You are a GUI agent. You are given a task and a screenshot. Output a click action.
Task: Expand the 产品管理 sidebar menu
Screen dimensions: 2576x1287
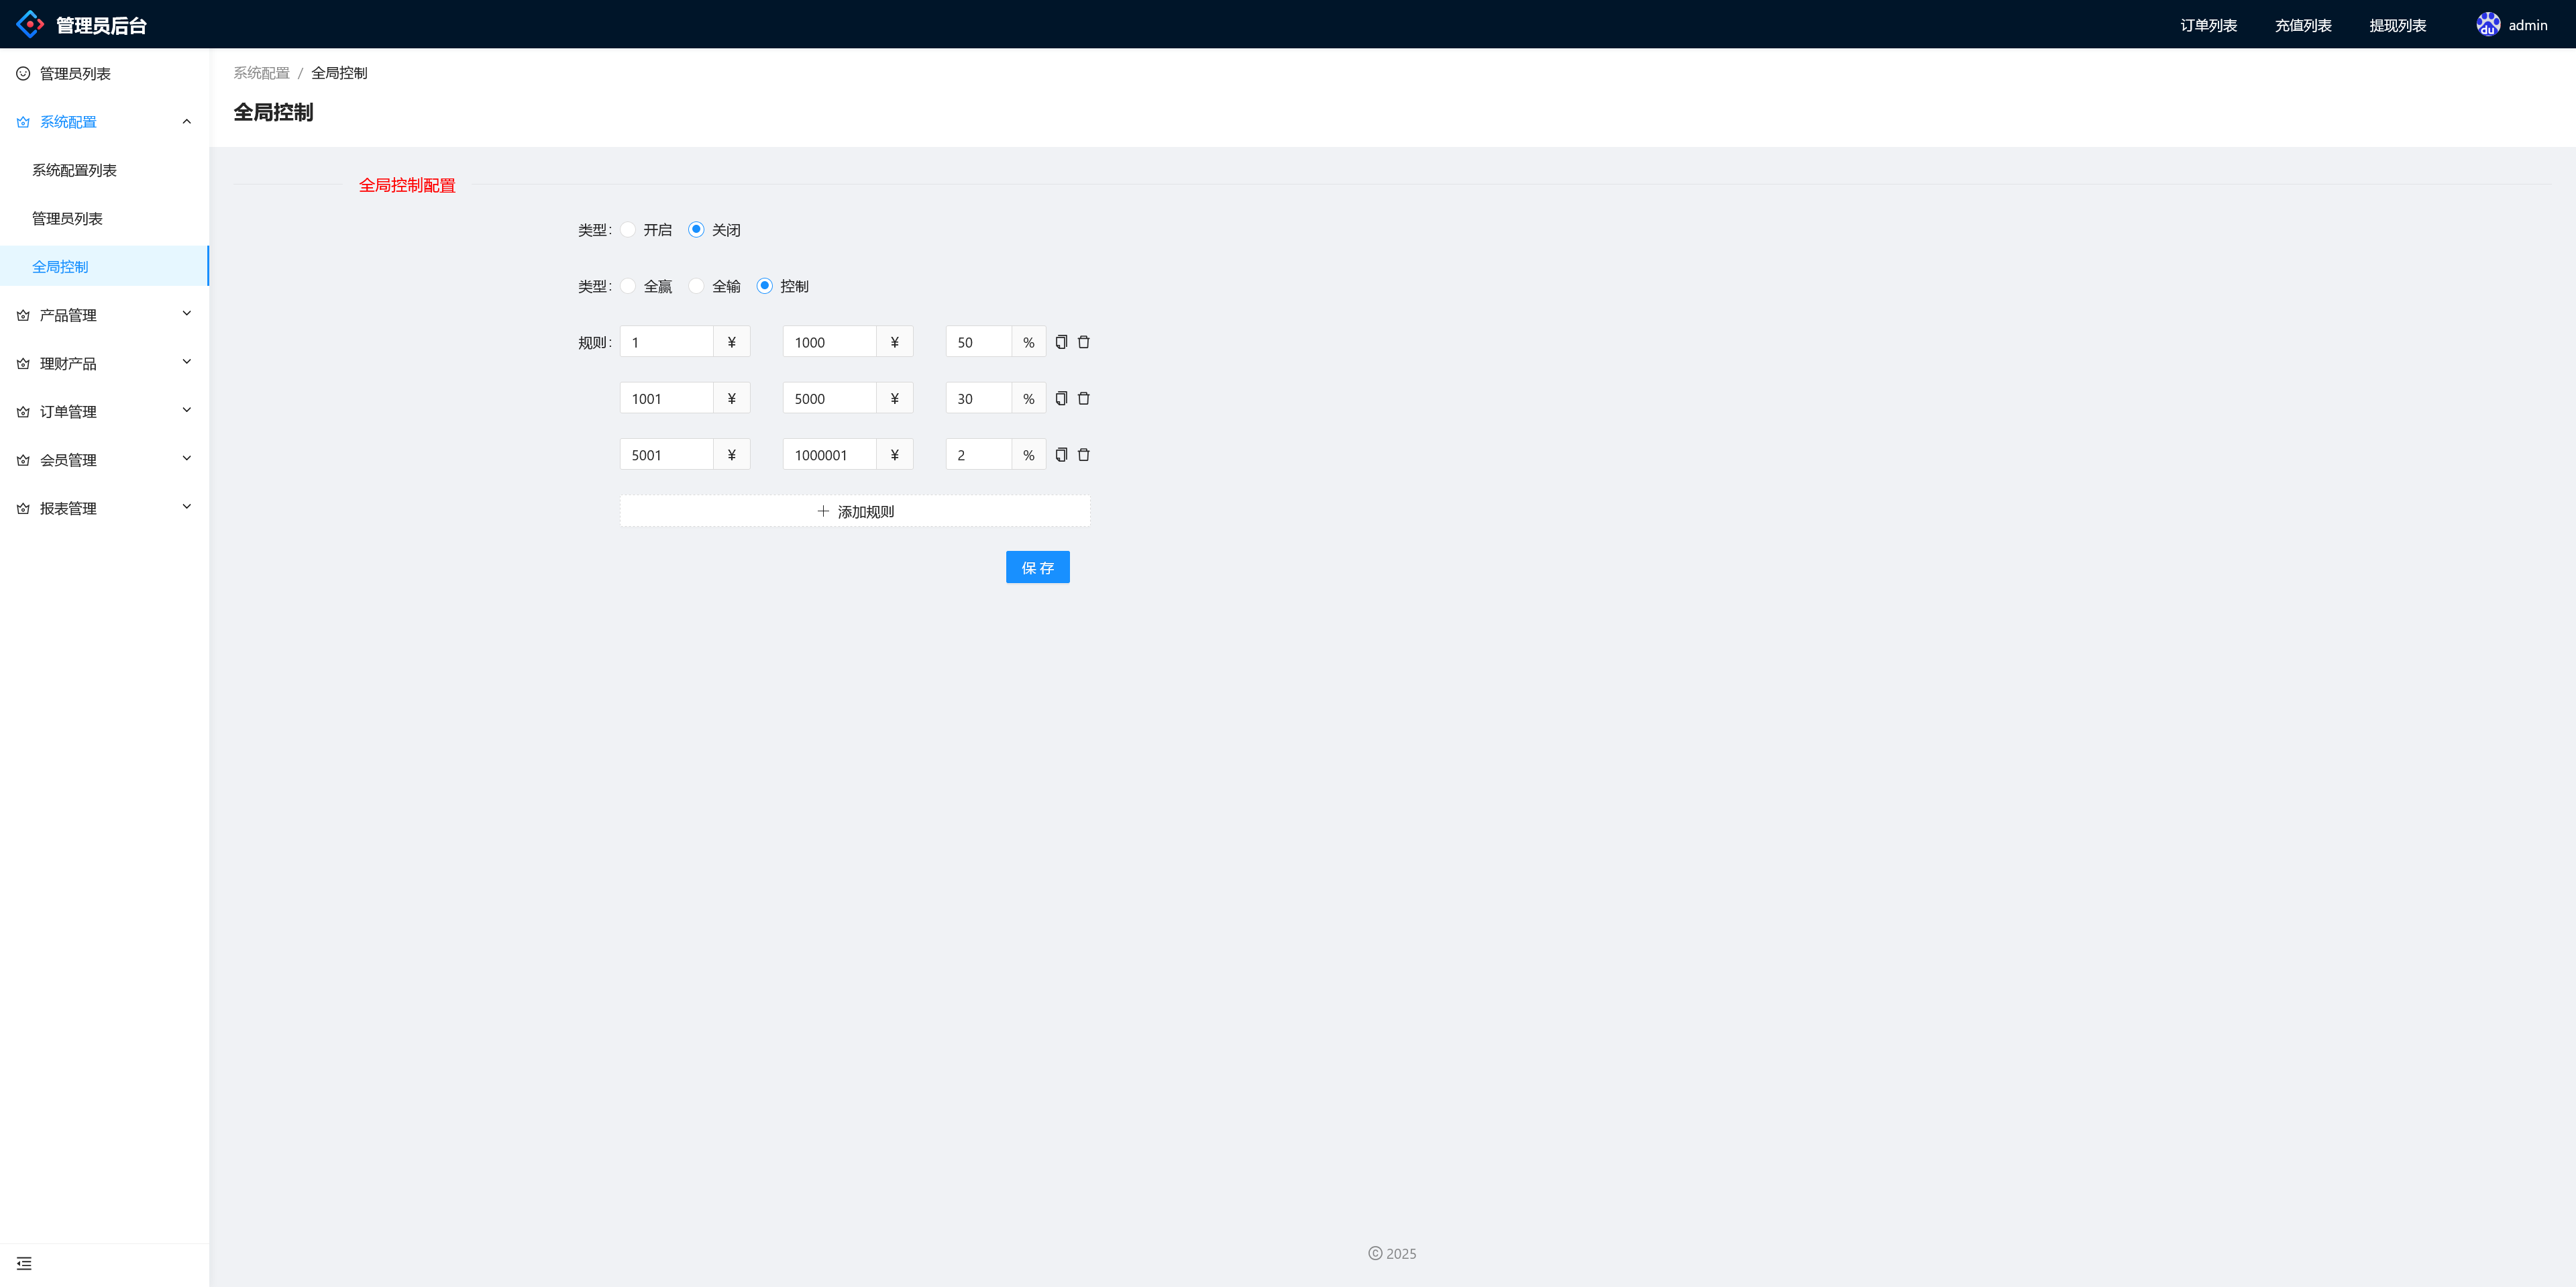[x=104, y=315]
